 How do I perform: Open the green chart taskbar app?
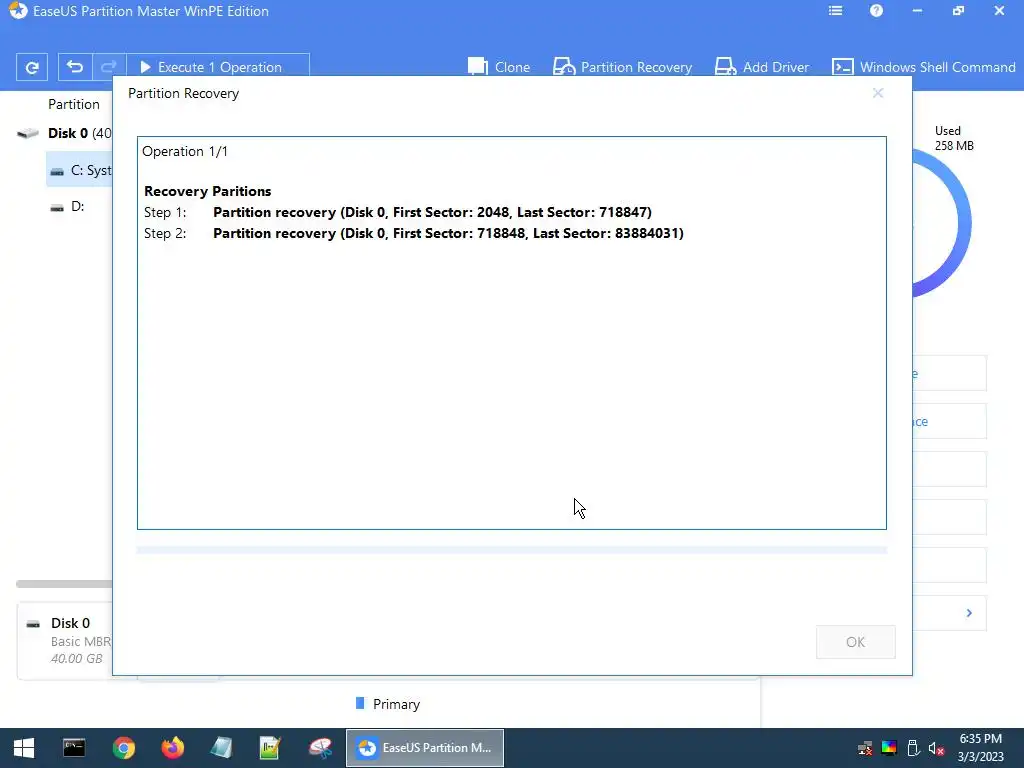click(x=270, y=748)
